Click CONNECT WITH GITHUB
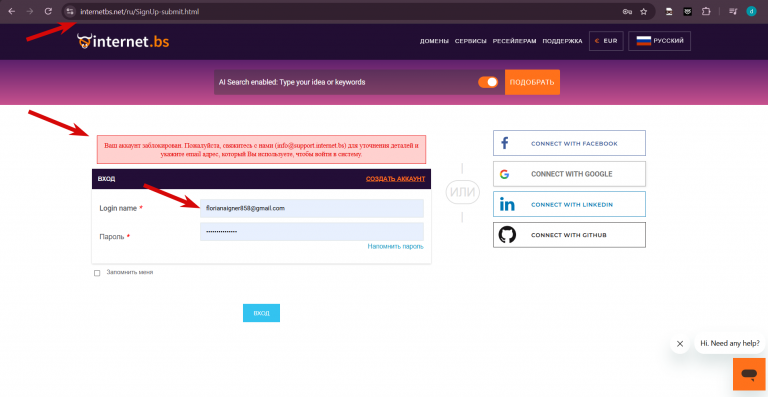 click(569, 235)
